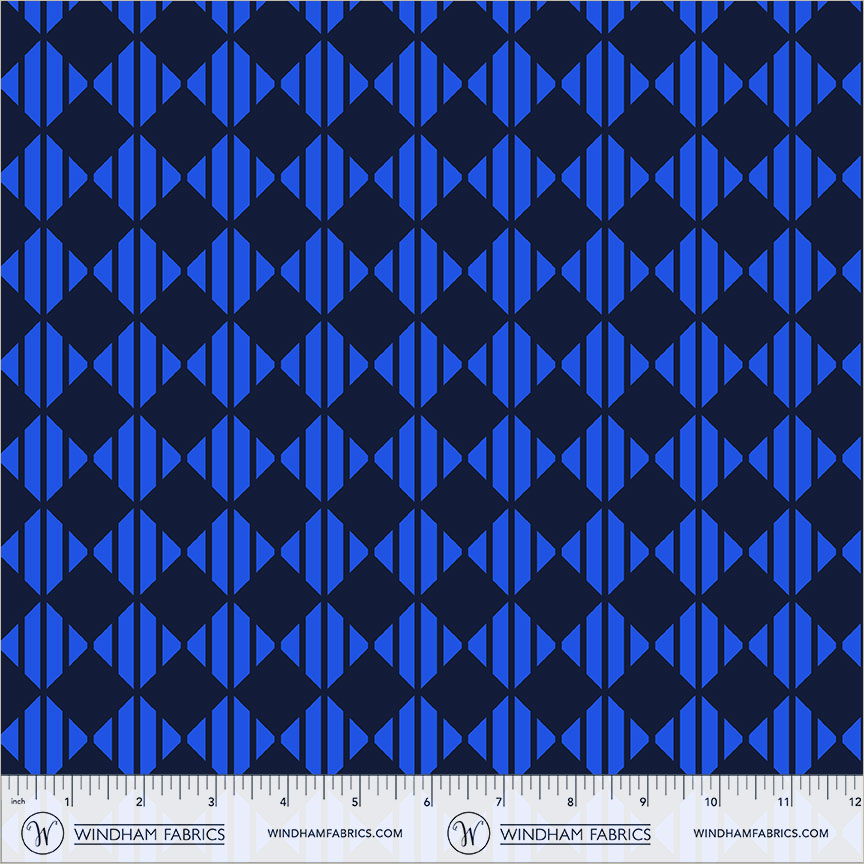The width and height of the screenshot is (864, 864).
Task: Open the WINDHAMFABRICS.COM link under the 11-inch mark
Action: point(761,833)
